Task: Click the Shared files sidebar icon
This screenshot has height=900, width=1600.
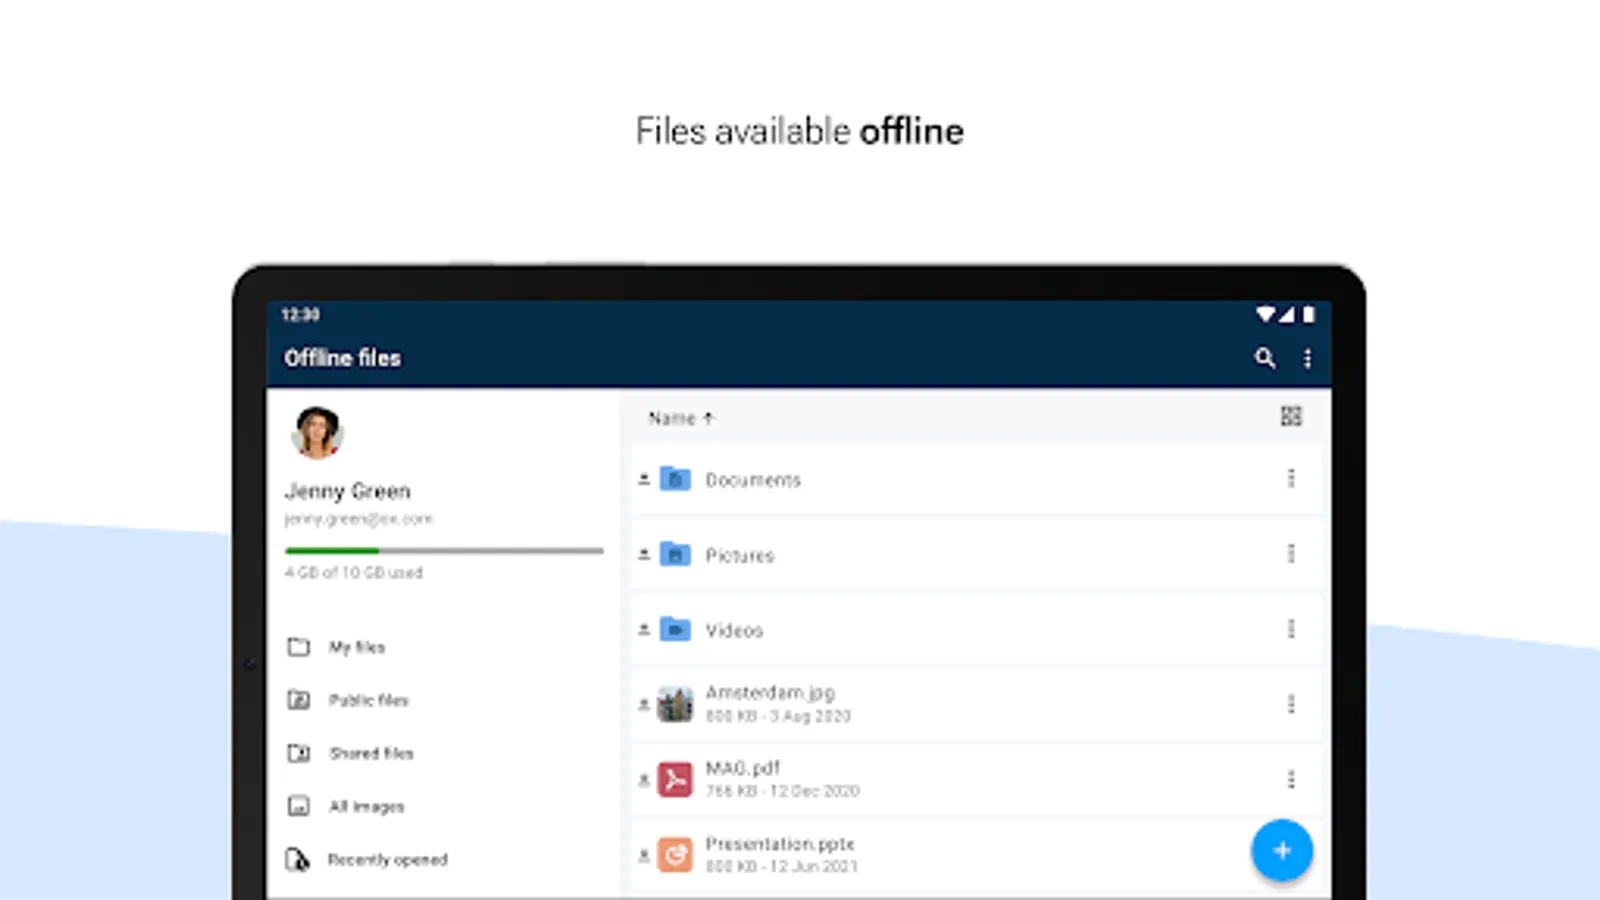Action: (299, 753)
